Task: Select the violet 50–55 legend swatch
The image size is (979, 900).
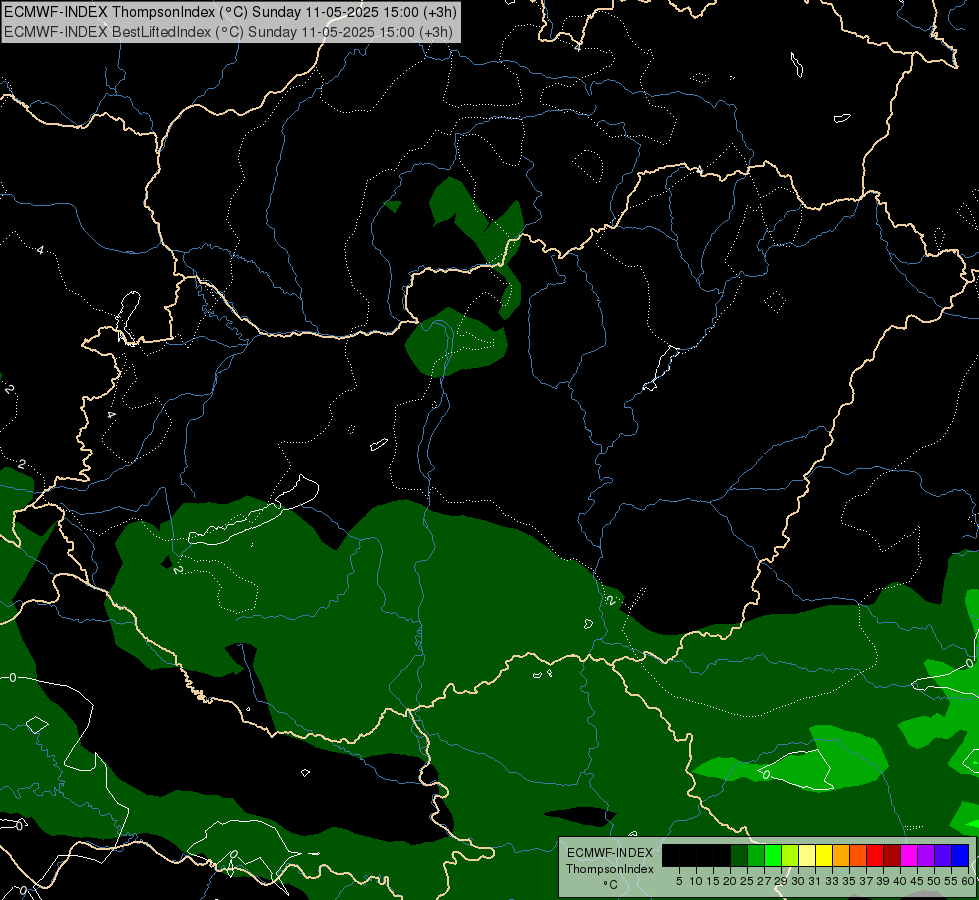Action: coord(943,855)
